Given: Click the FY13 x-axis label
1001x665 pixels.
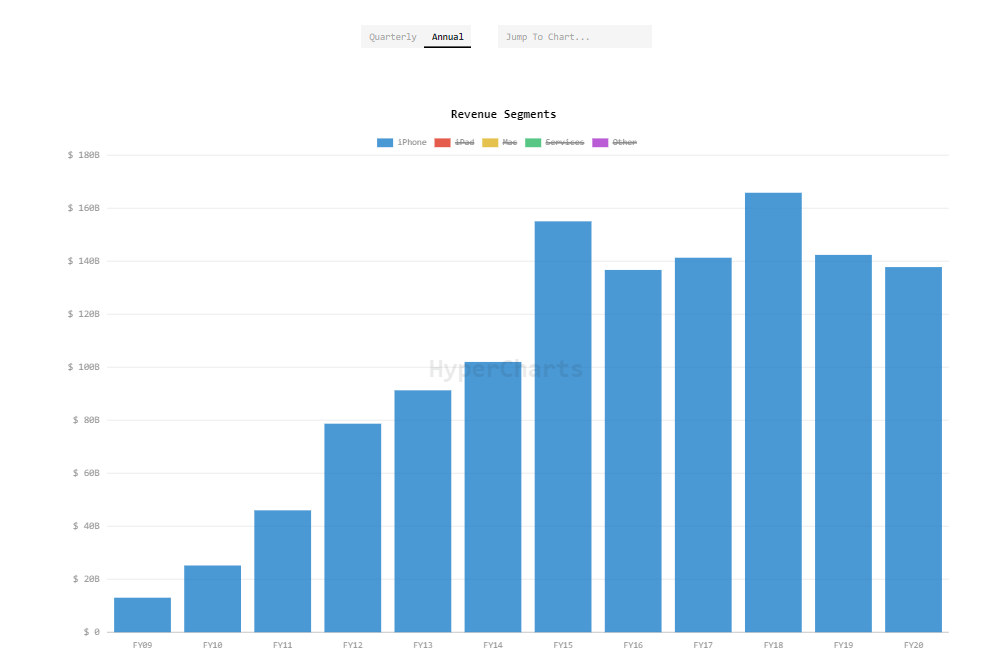Looking at the screenshot, I should [x=423, y=645].
